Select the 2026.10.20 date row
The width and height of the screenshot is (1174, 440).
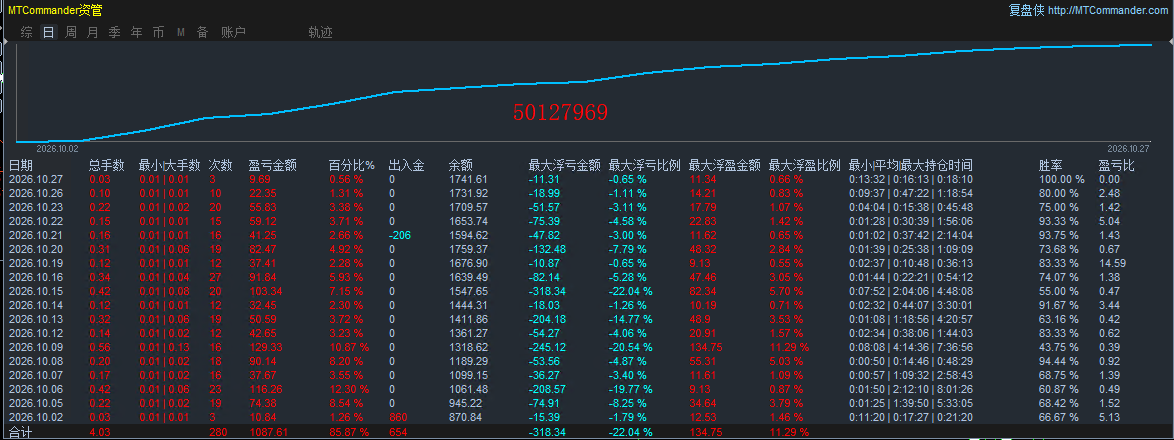tap(587, 249)
